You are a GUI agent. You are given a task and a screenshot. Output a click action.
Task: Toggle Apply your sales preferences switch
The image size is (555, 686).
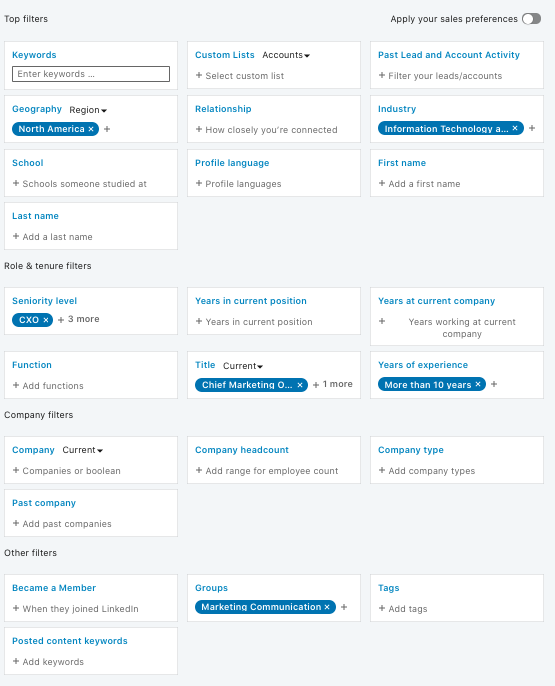(x=531, y=19)
